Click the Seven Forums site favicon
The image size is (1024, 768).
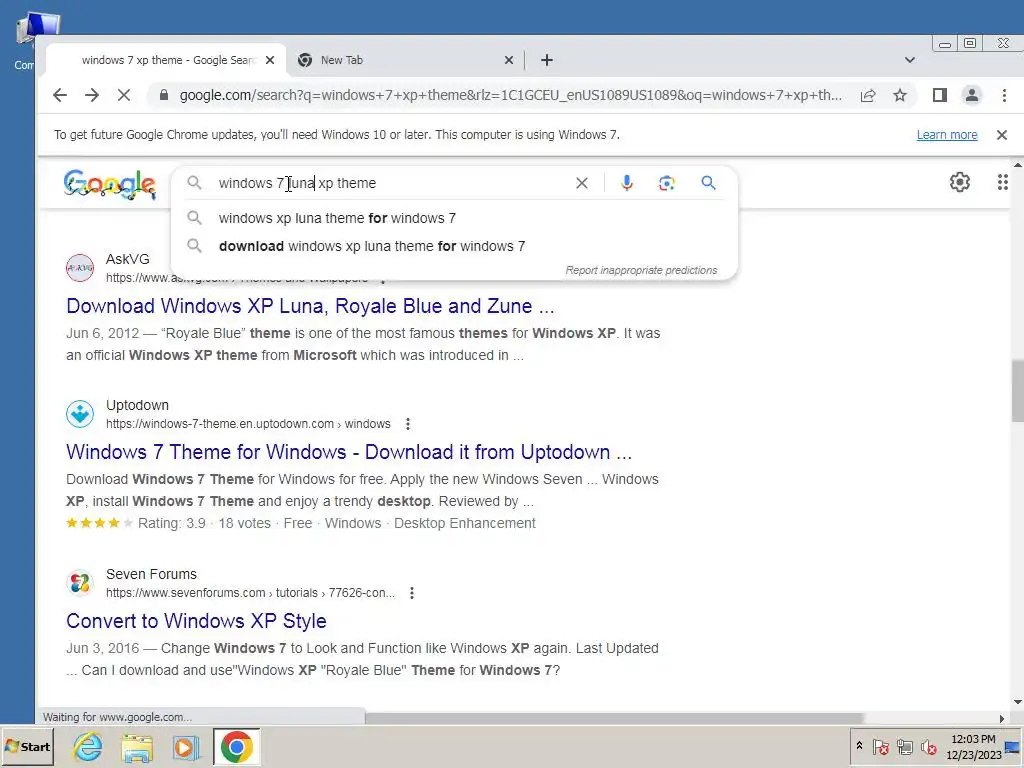(x=80, y=583)
